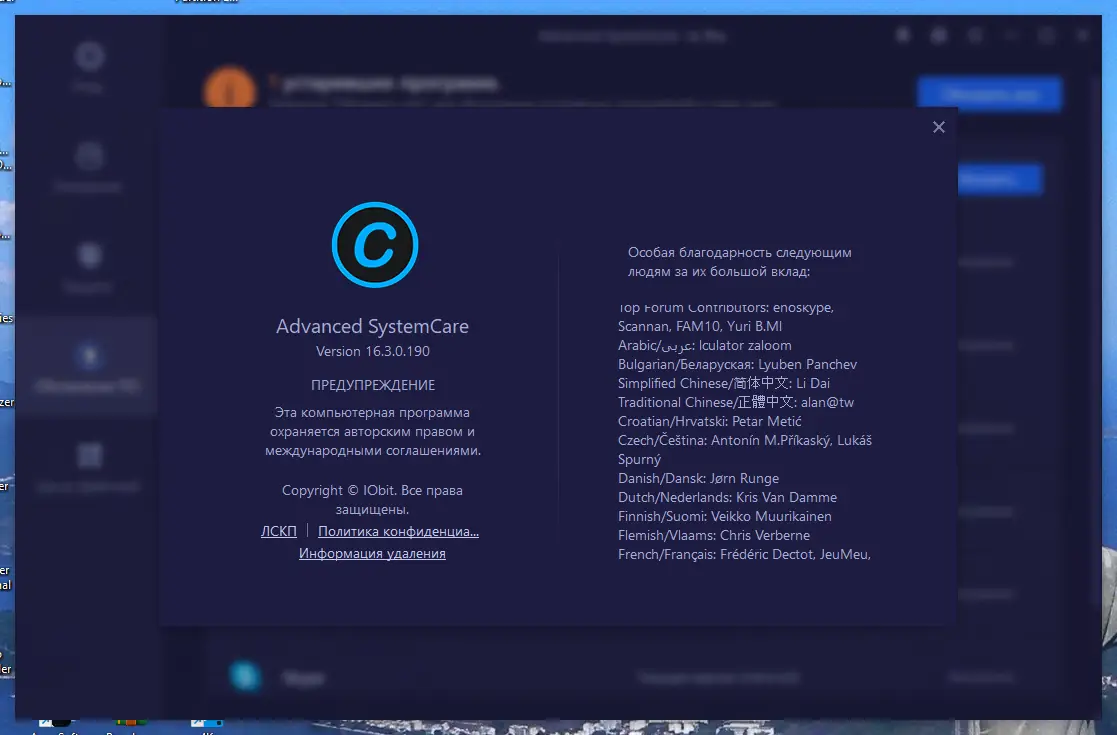
Task: Open the ЛСКП license agreement link
Action: 278,531
